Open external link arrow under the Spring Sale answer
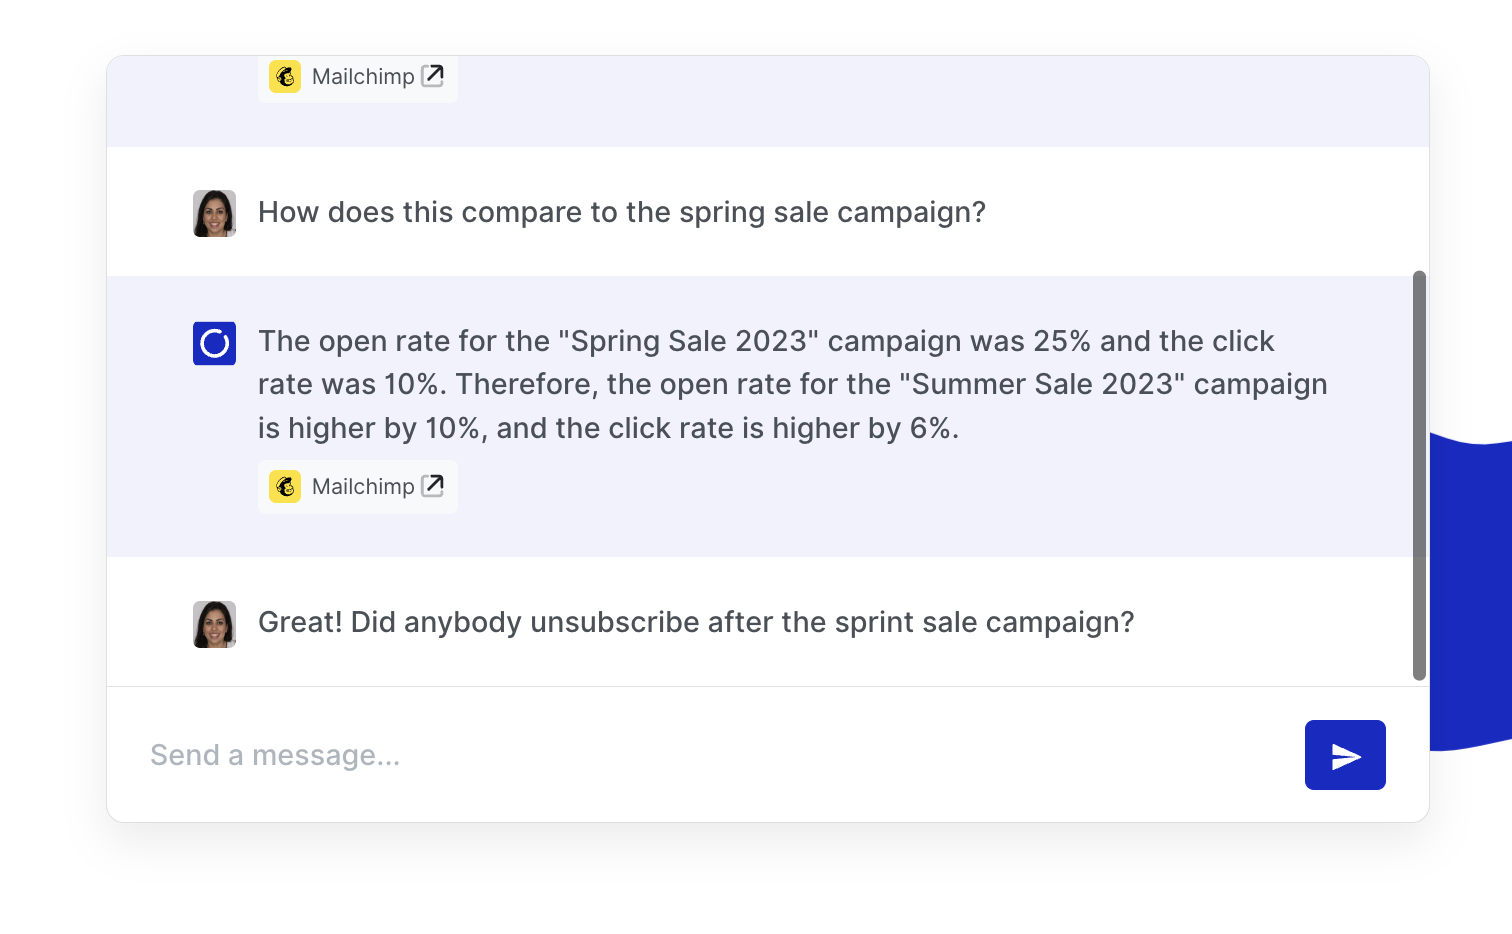 pos(433,486)
